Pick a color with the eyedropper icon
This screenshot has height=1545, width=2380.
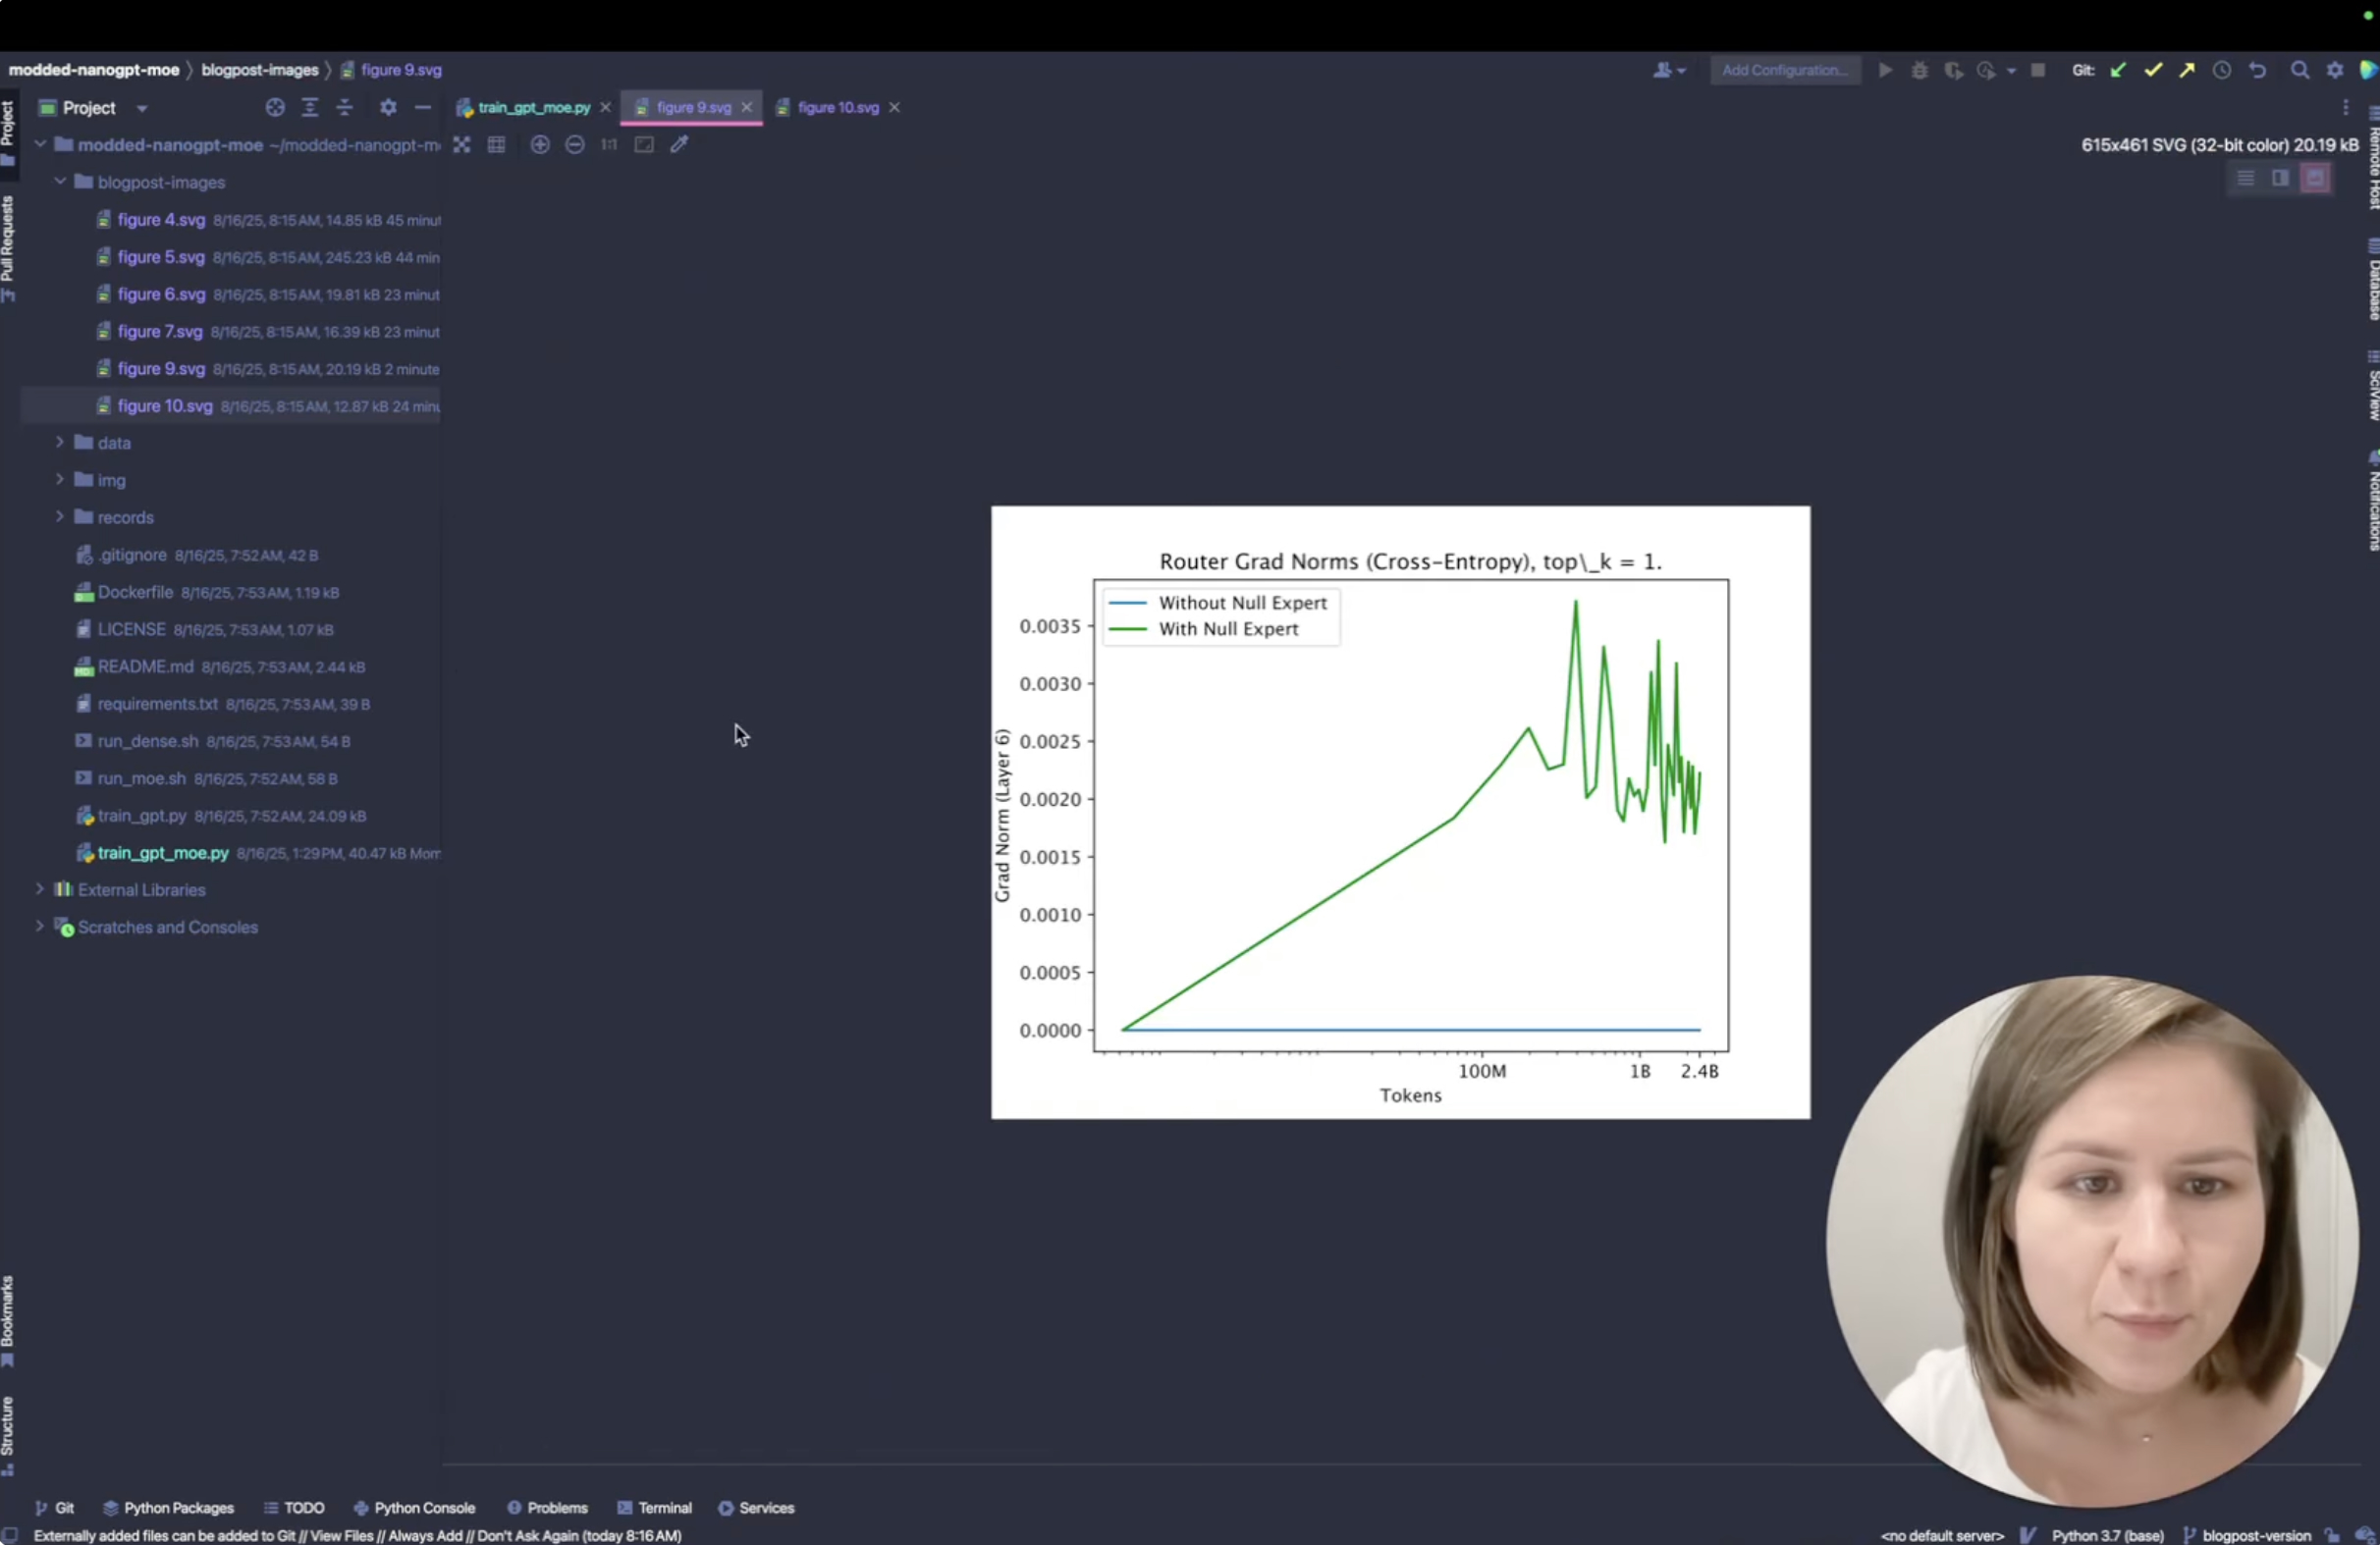680,145
